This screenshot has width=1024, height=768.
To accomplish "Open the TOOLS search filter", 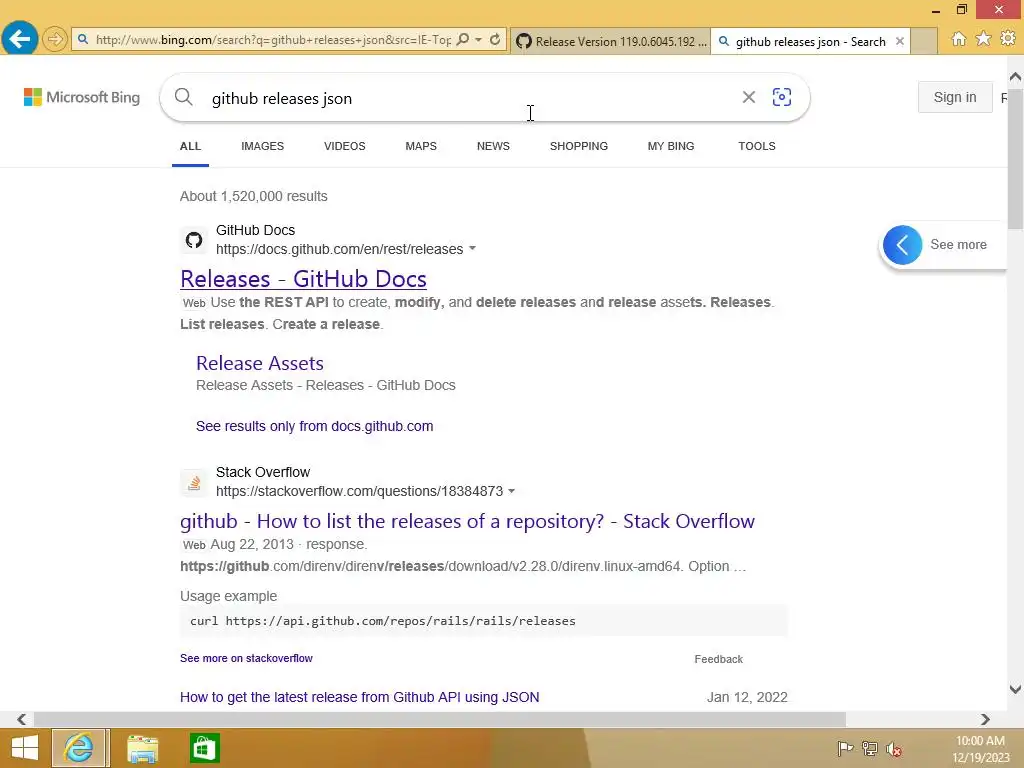I will (x=757, y=146).
